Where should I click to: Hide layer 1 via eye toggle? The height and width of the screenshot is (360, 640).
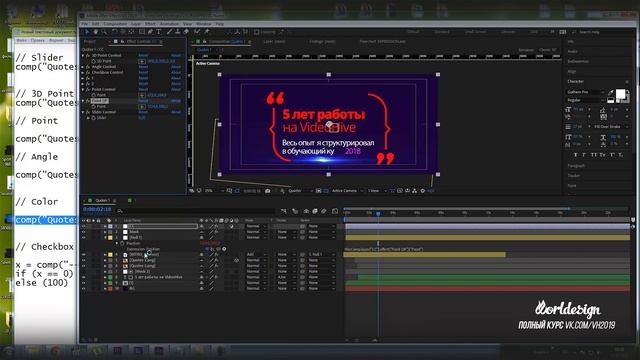click(84, 226)
